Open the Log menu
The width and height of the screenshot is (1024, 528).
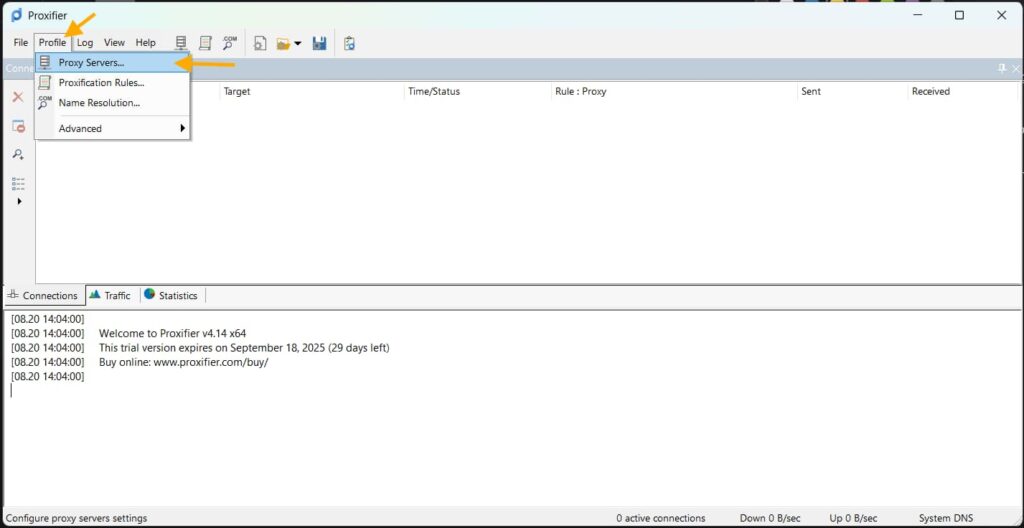[x=85, y=42]
